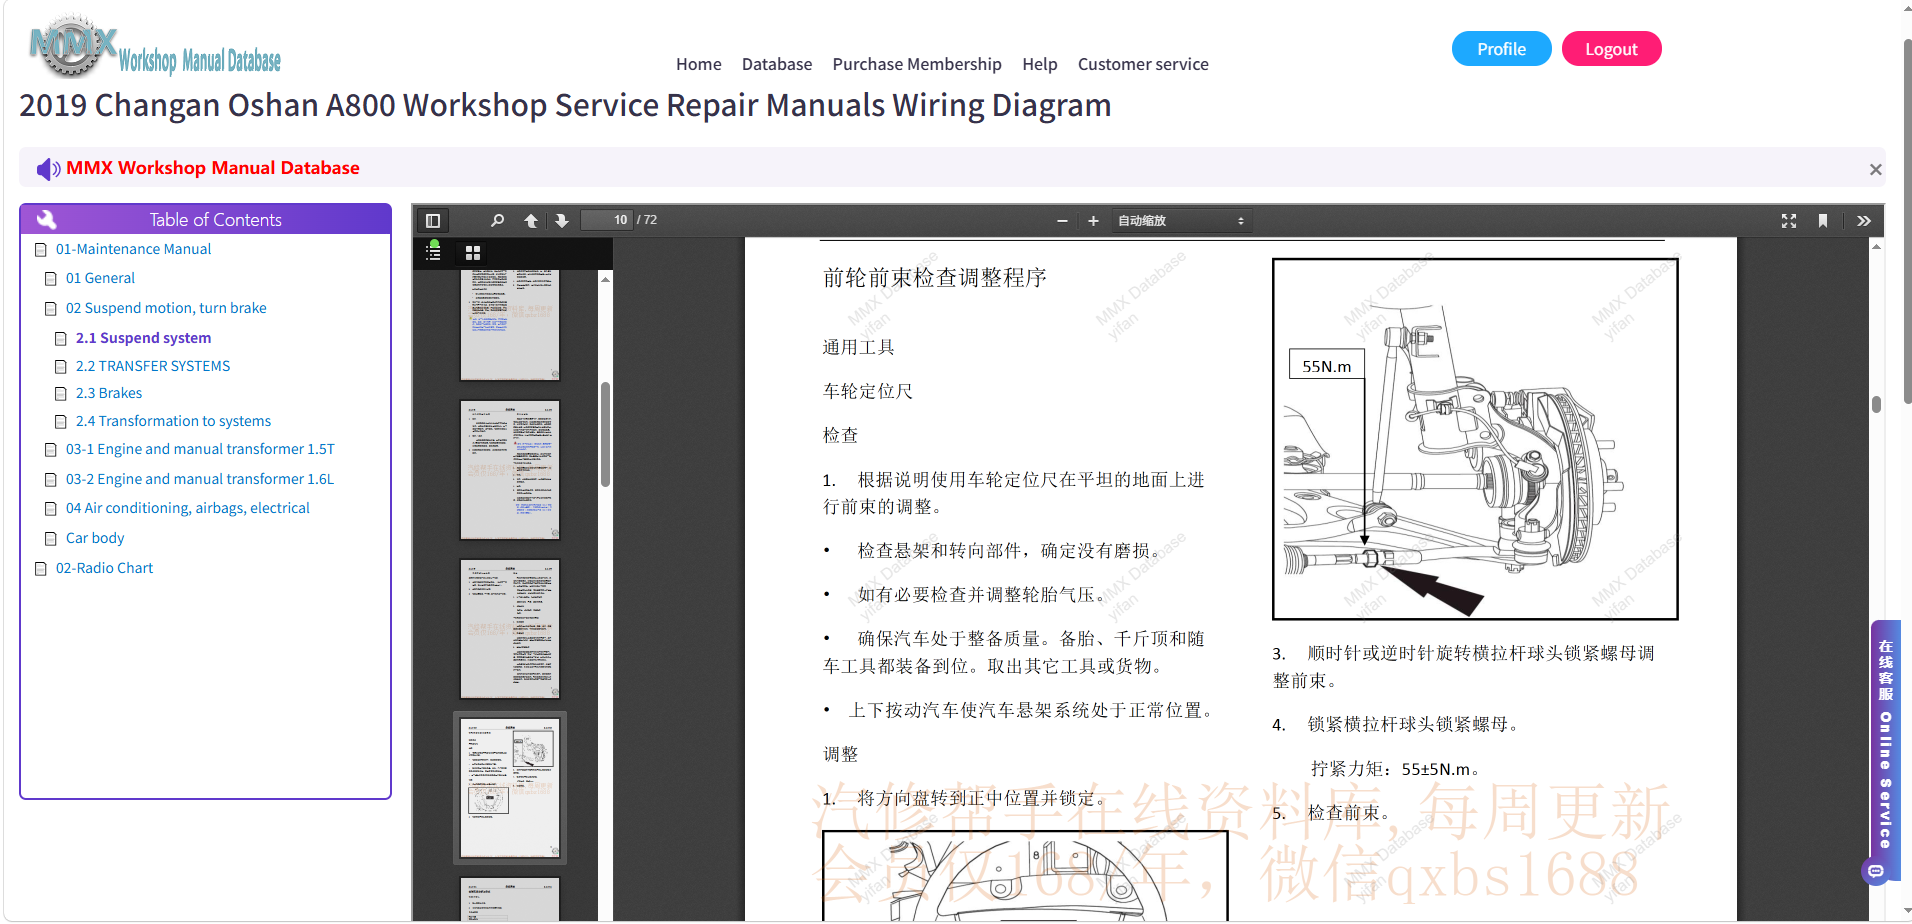Click the page number input field
Screen dimensions: 1912x924
click(x=607, y=220)
